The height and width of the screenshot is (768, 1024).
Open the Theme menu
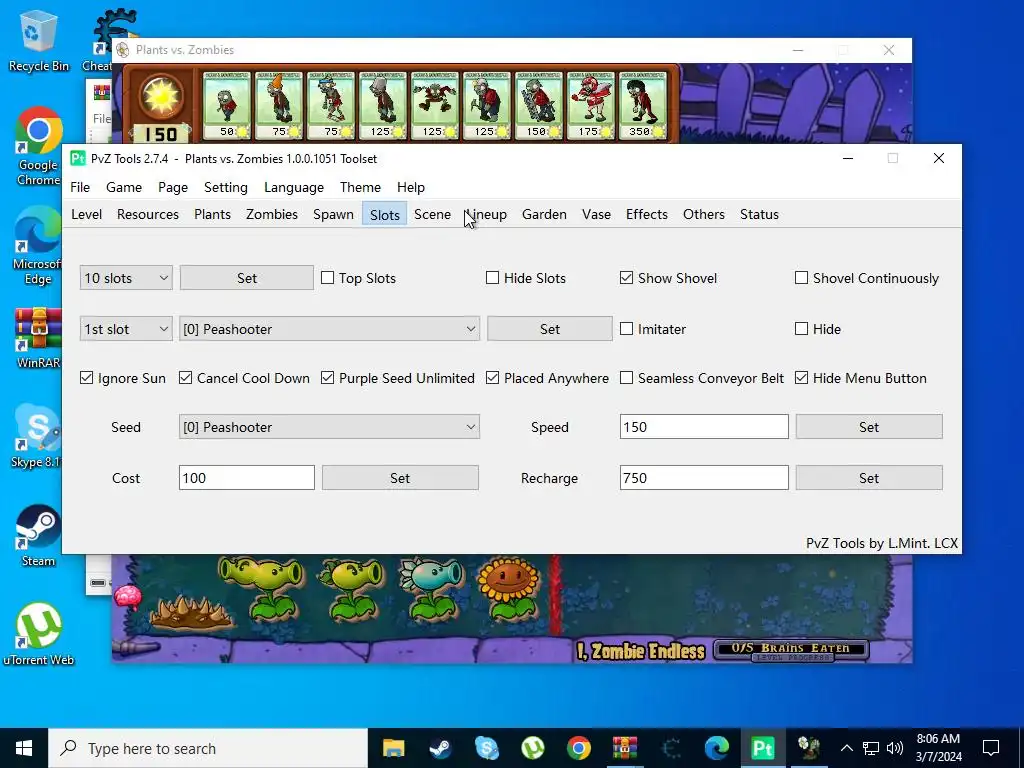[360, 187]
